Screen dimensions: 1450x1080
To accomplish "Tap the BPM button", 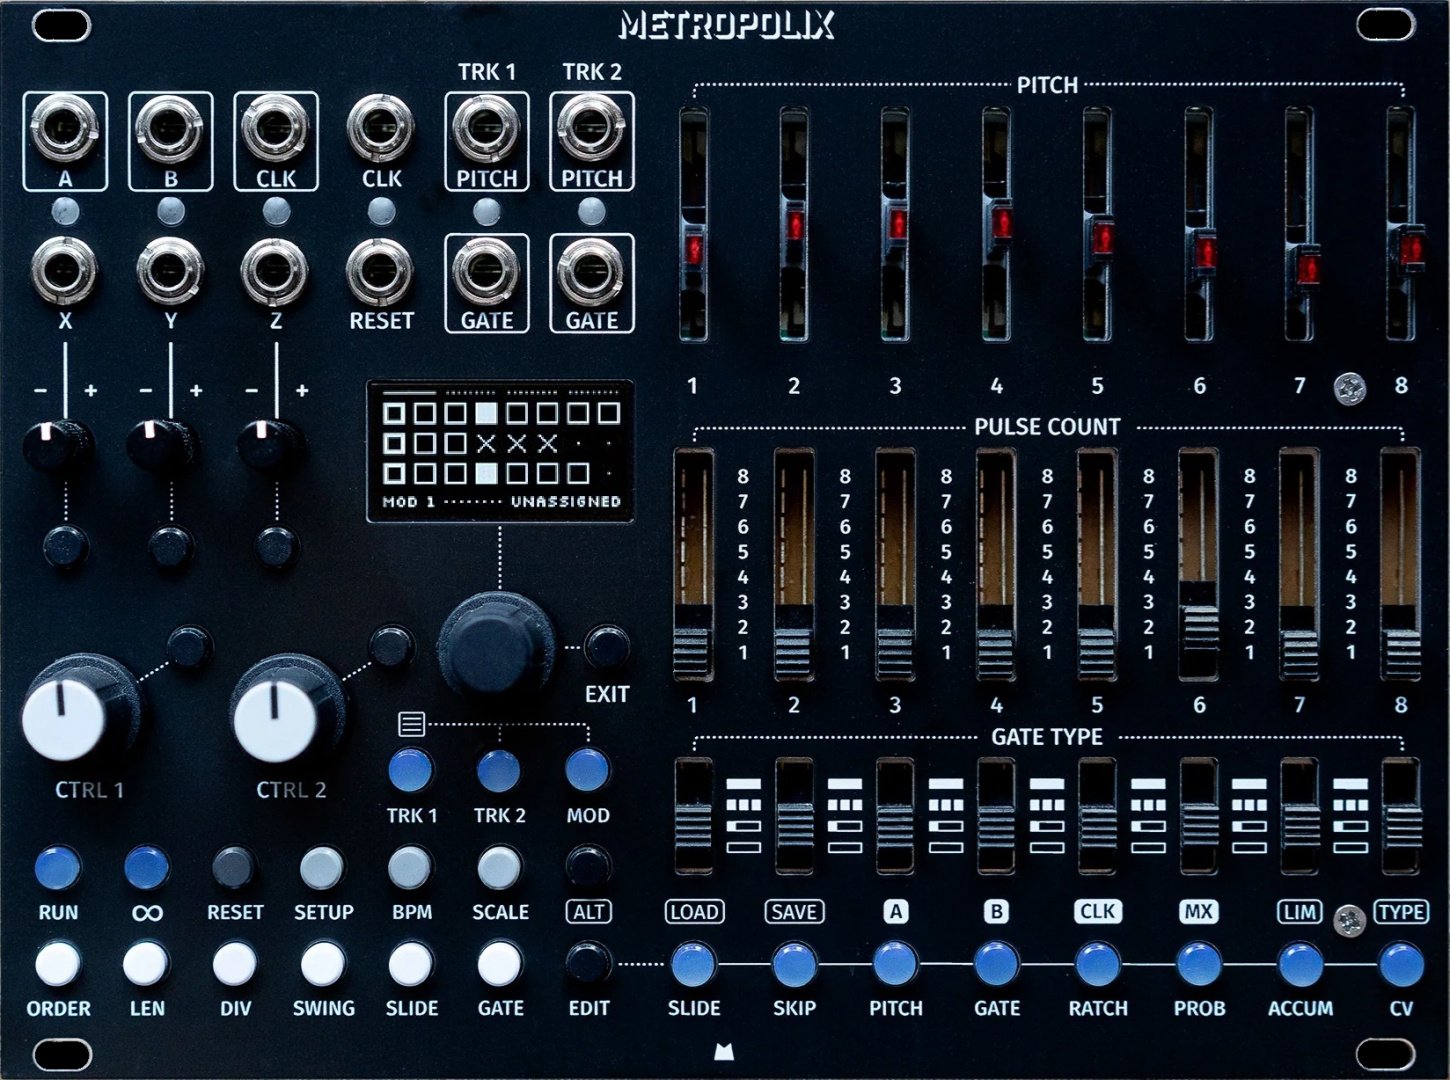I will 410,867.
